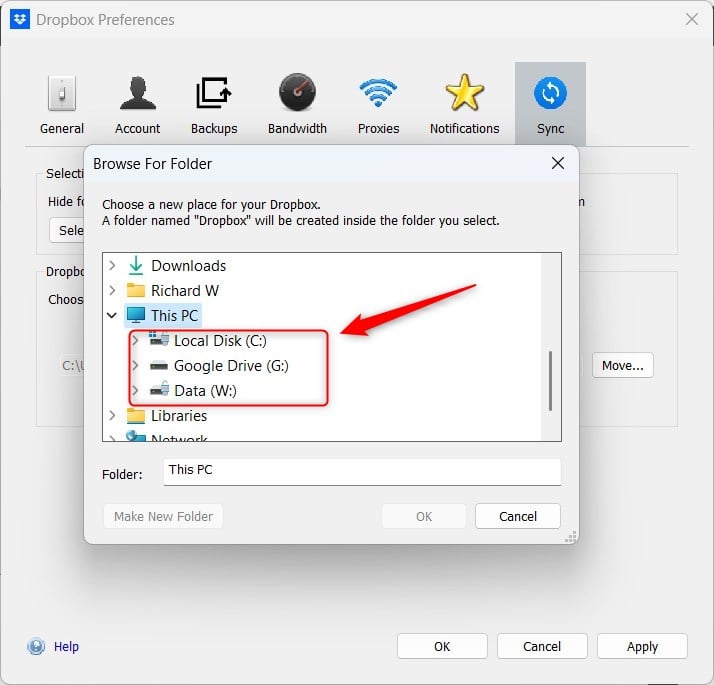714x685 pixels.
Task: Click Cancel in Browse For Folder dialog
Action: [518, 516]
